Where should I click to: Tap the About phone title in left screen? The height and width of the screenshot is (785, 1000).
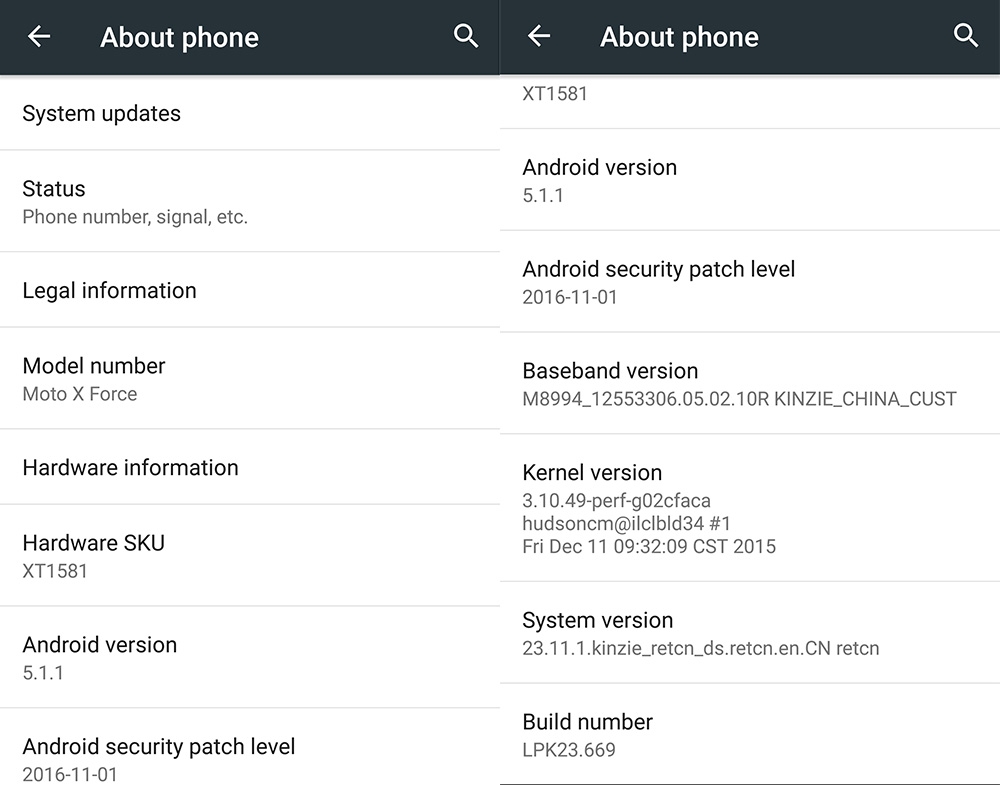pos(179,38)
